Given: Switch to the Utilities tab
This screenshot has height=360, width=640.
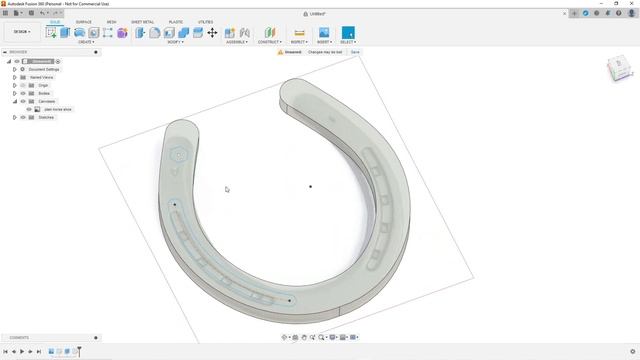Looking at the screenshot, I should coord(205,22).
